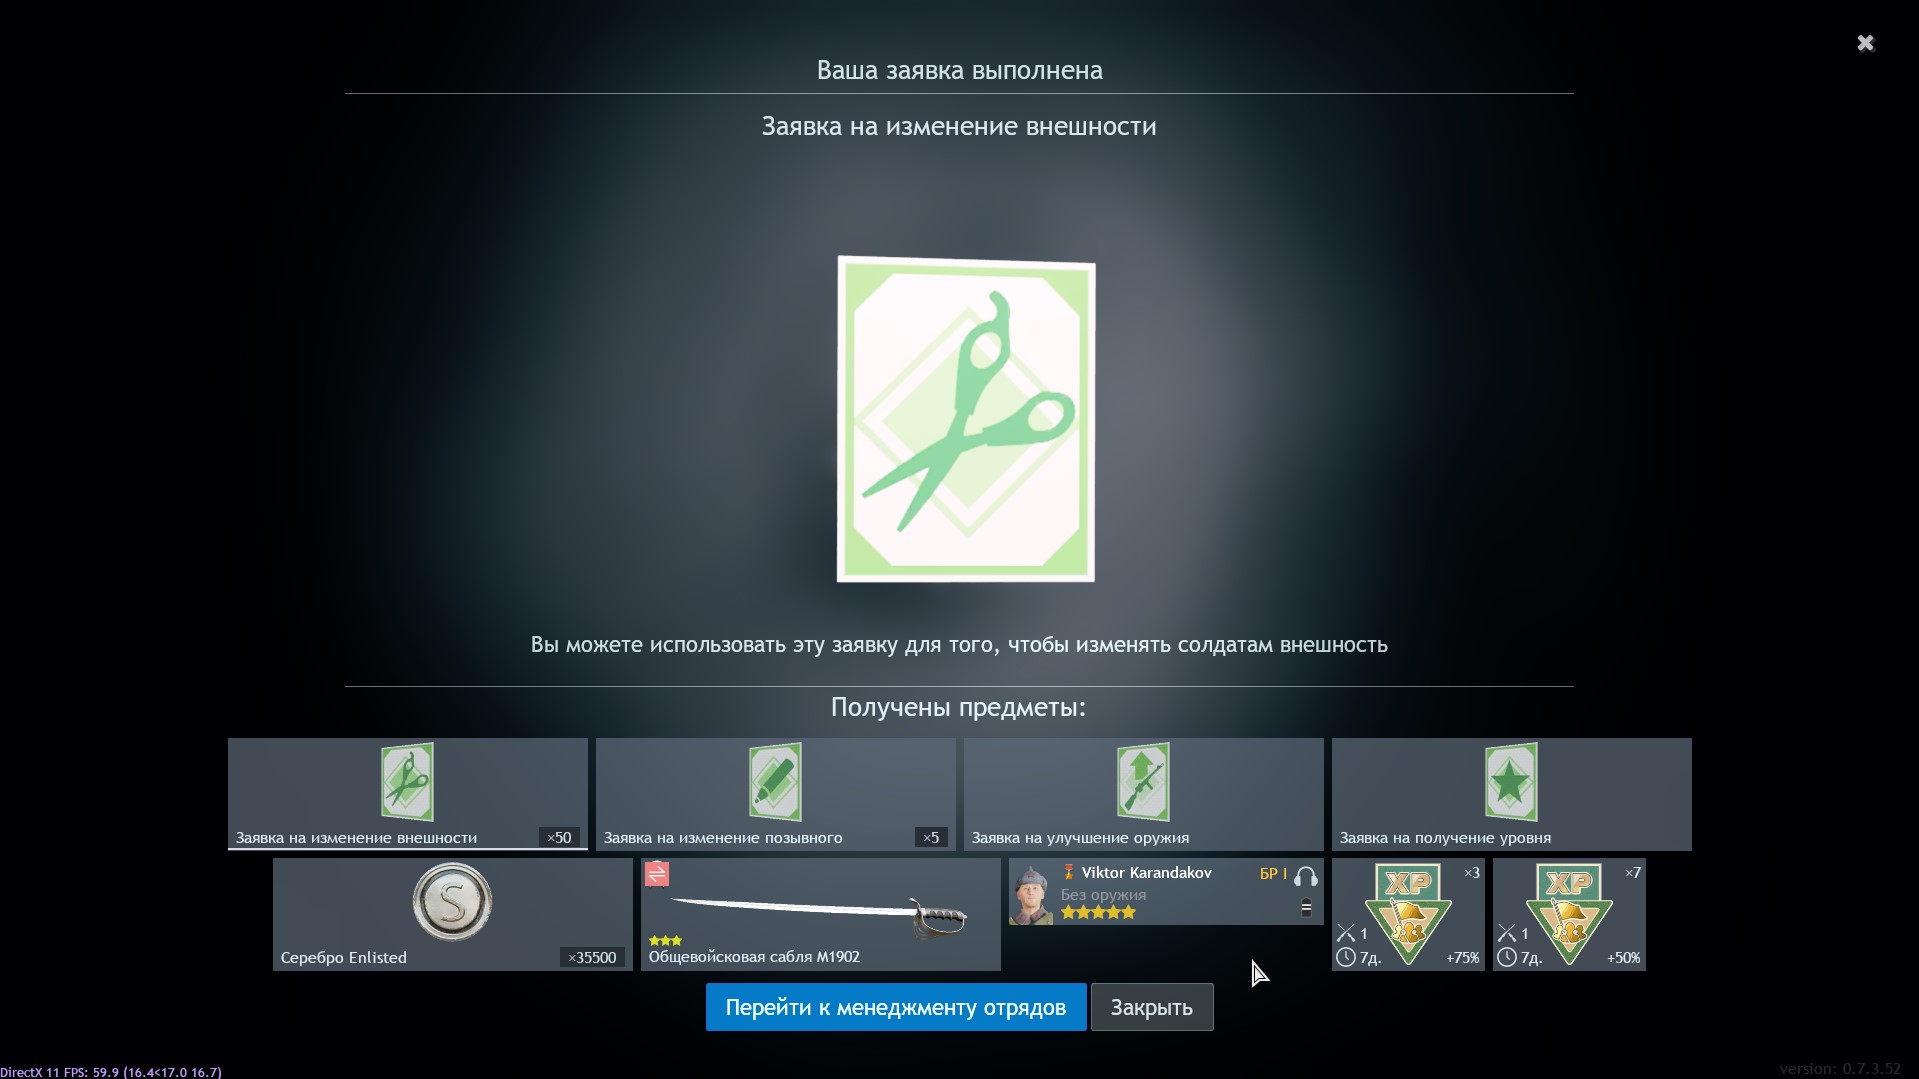Click Viktor Karandakov soldier portrait

[x=1031, y=894]
